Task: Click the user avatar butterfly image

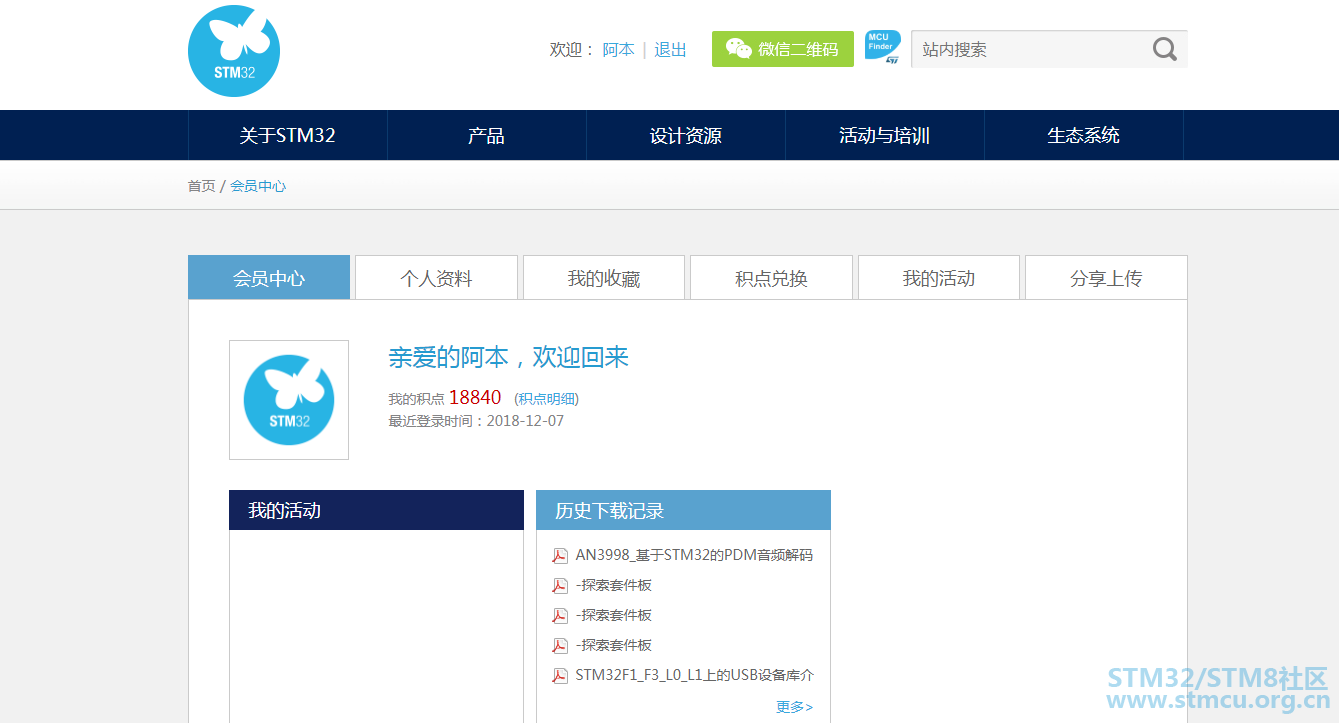Action: click(x=289, y=400)
